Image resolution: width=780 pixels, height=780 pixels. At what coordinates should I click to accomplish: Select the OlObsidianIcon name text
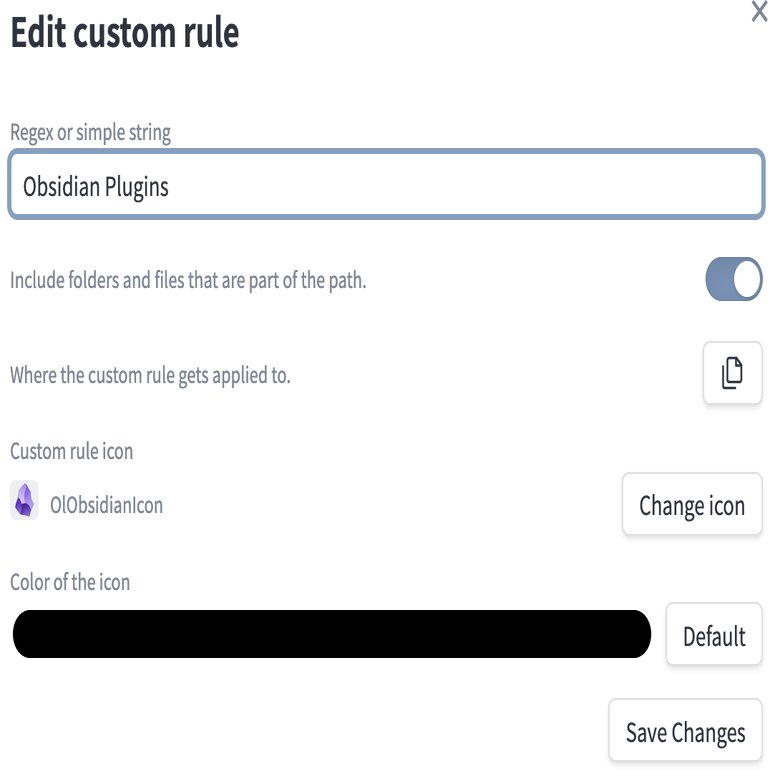click(106, 505)
